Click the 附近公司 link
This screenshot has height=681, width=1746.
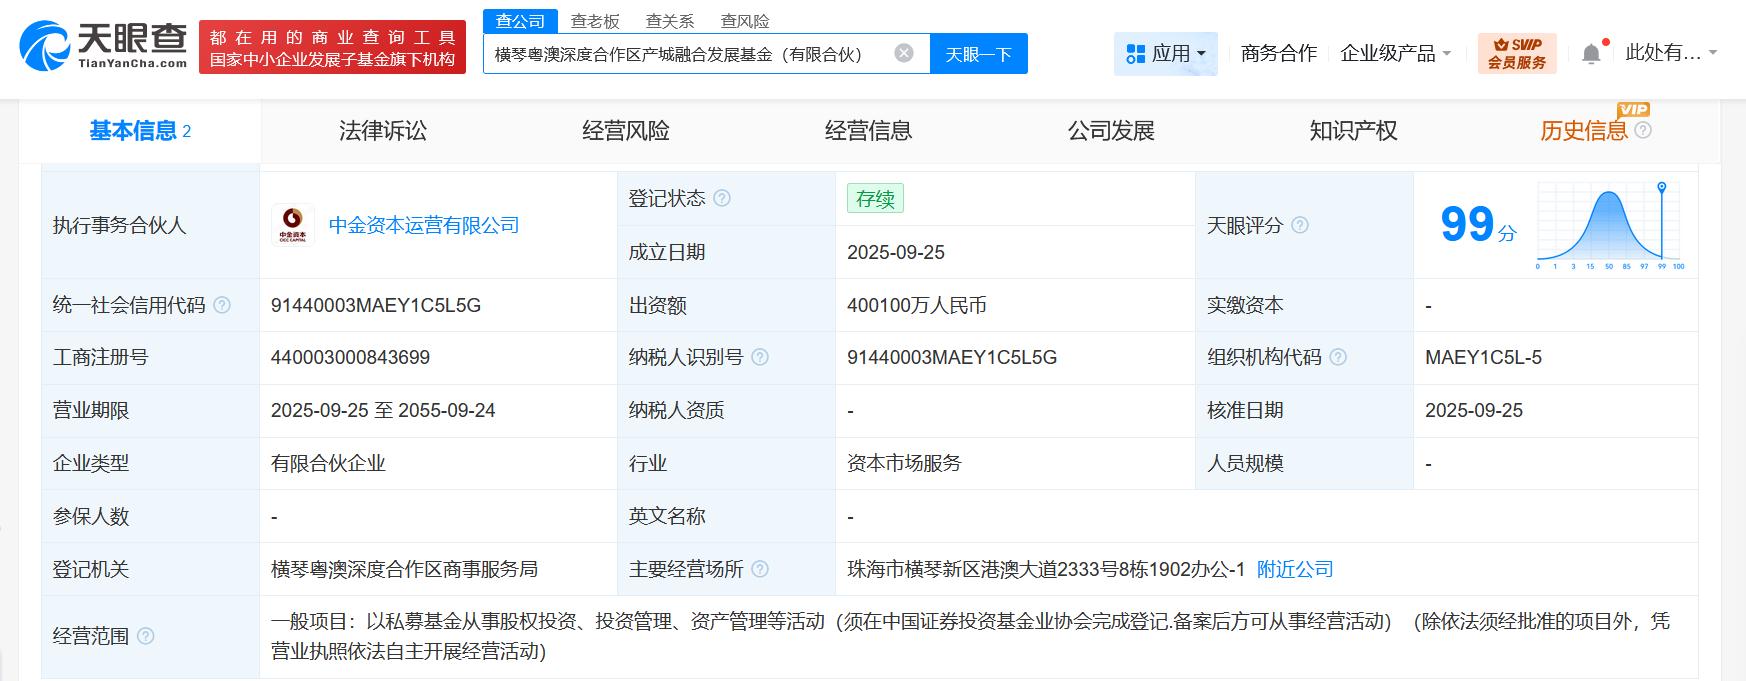[1295, 569]
